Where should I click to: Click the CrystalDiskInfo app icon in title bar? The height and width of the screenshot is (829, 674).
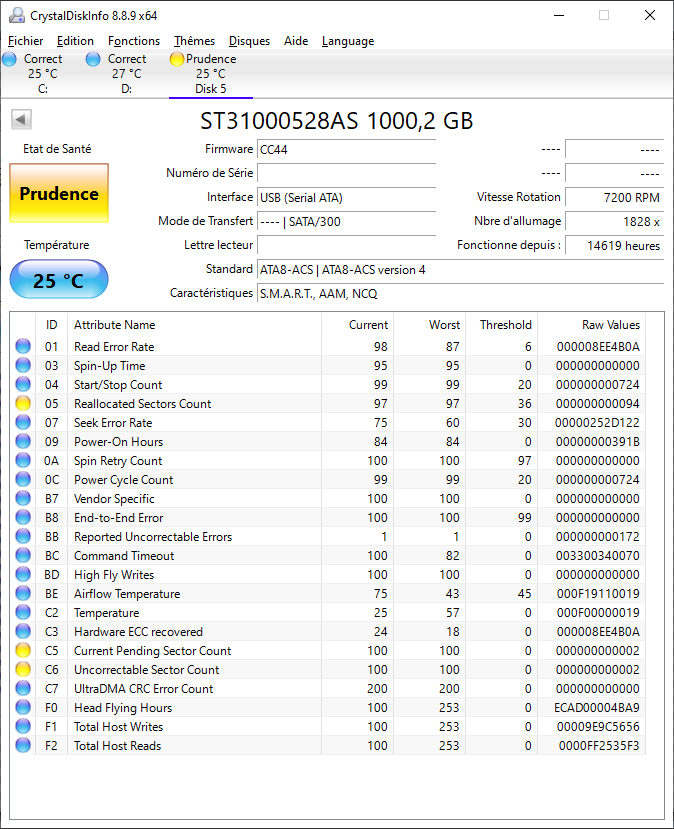coord(16,15)
